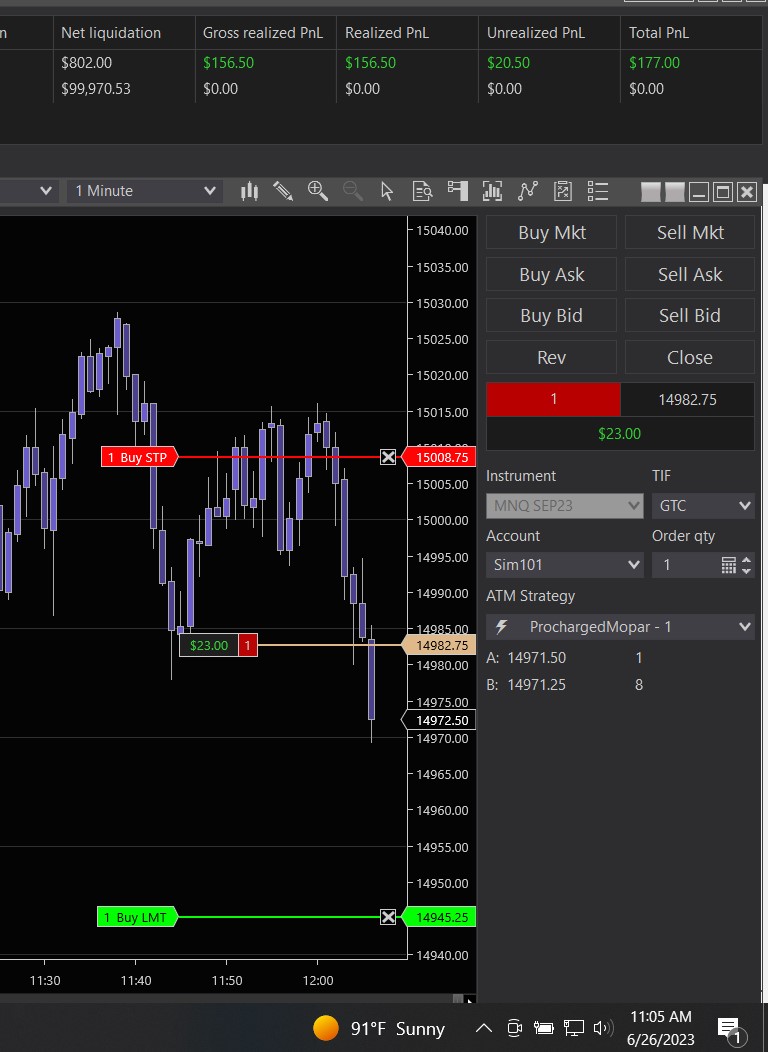
Task: Cancel the Buy STP order with X
Action: coord(388,457)
